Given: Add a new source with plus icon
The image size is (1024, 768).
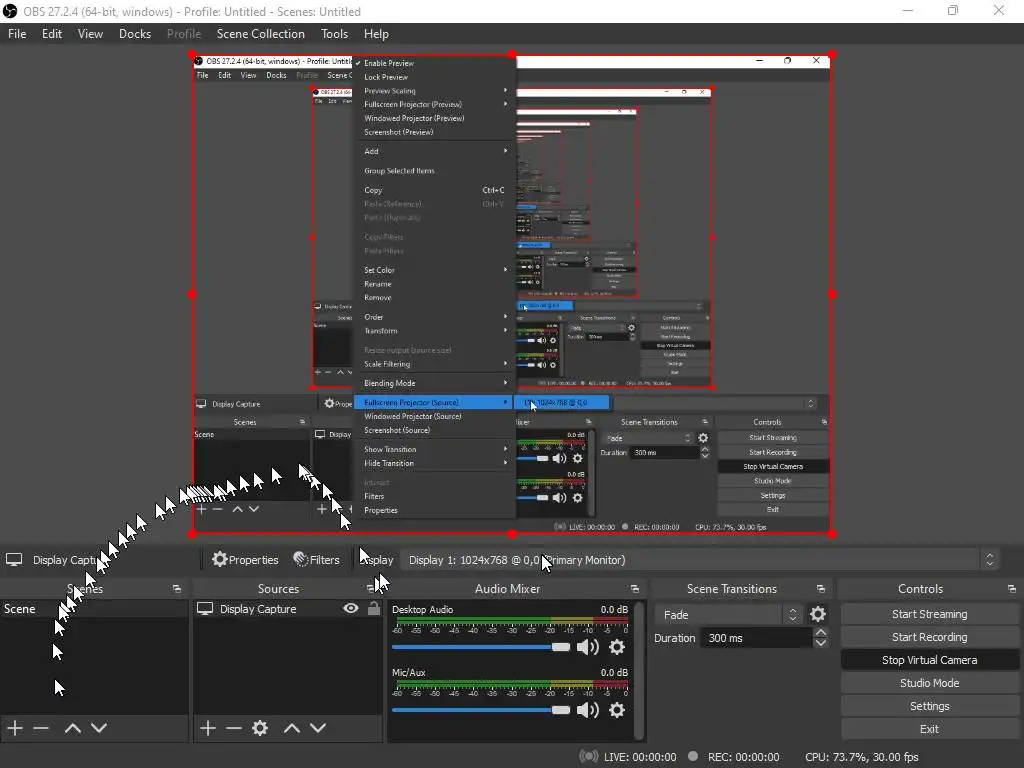Looking at the screenshot, I should tap(208, 728).
